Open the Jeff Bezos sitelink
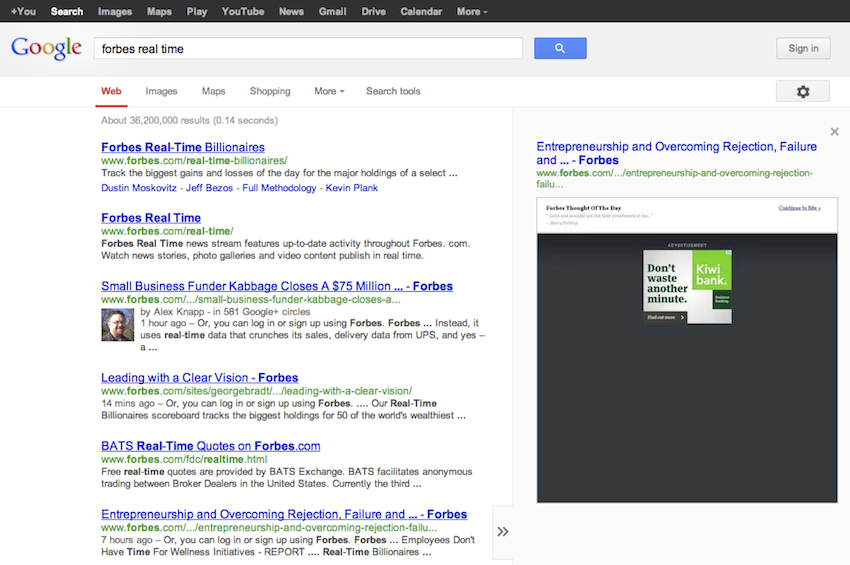850x565 pixels. click(x=209, y=188)
